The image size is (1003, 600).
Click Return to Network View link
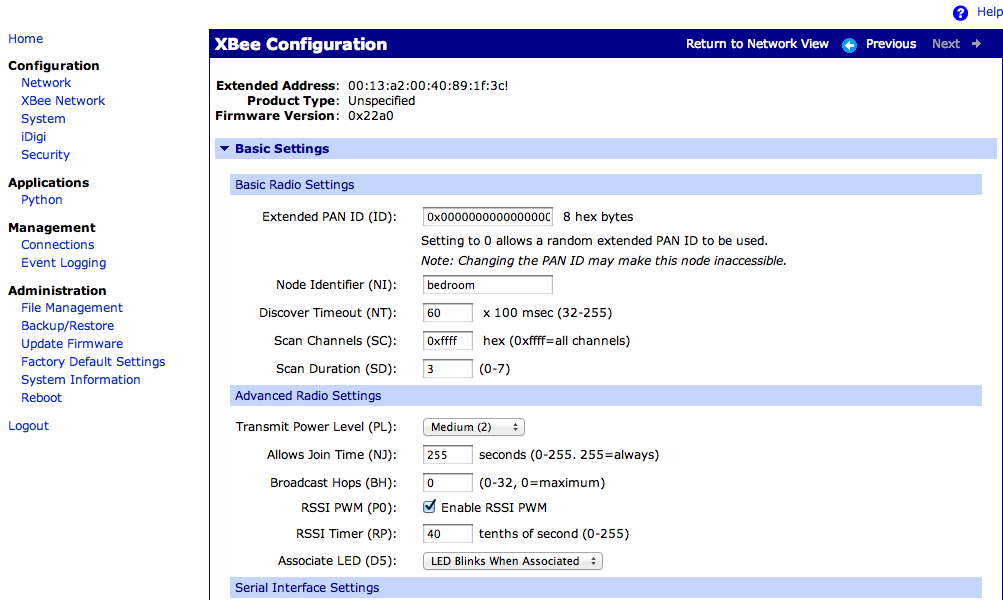click(757, 44)
